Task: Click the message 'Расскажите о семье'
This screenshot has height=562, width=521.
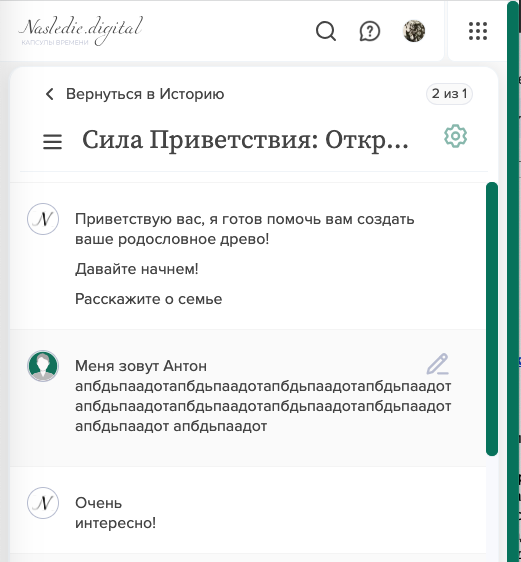Action: pyautogui.click(x=148, y=299)
